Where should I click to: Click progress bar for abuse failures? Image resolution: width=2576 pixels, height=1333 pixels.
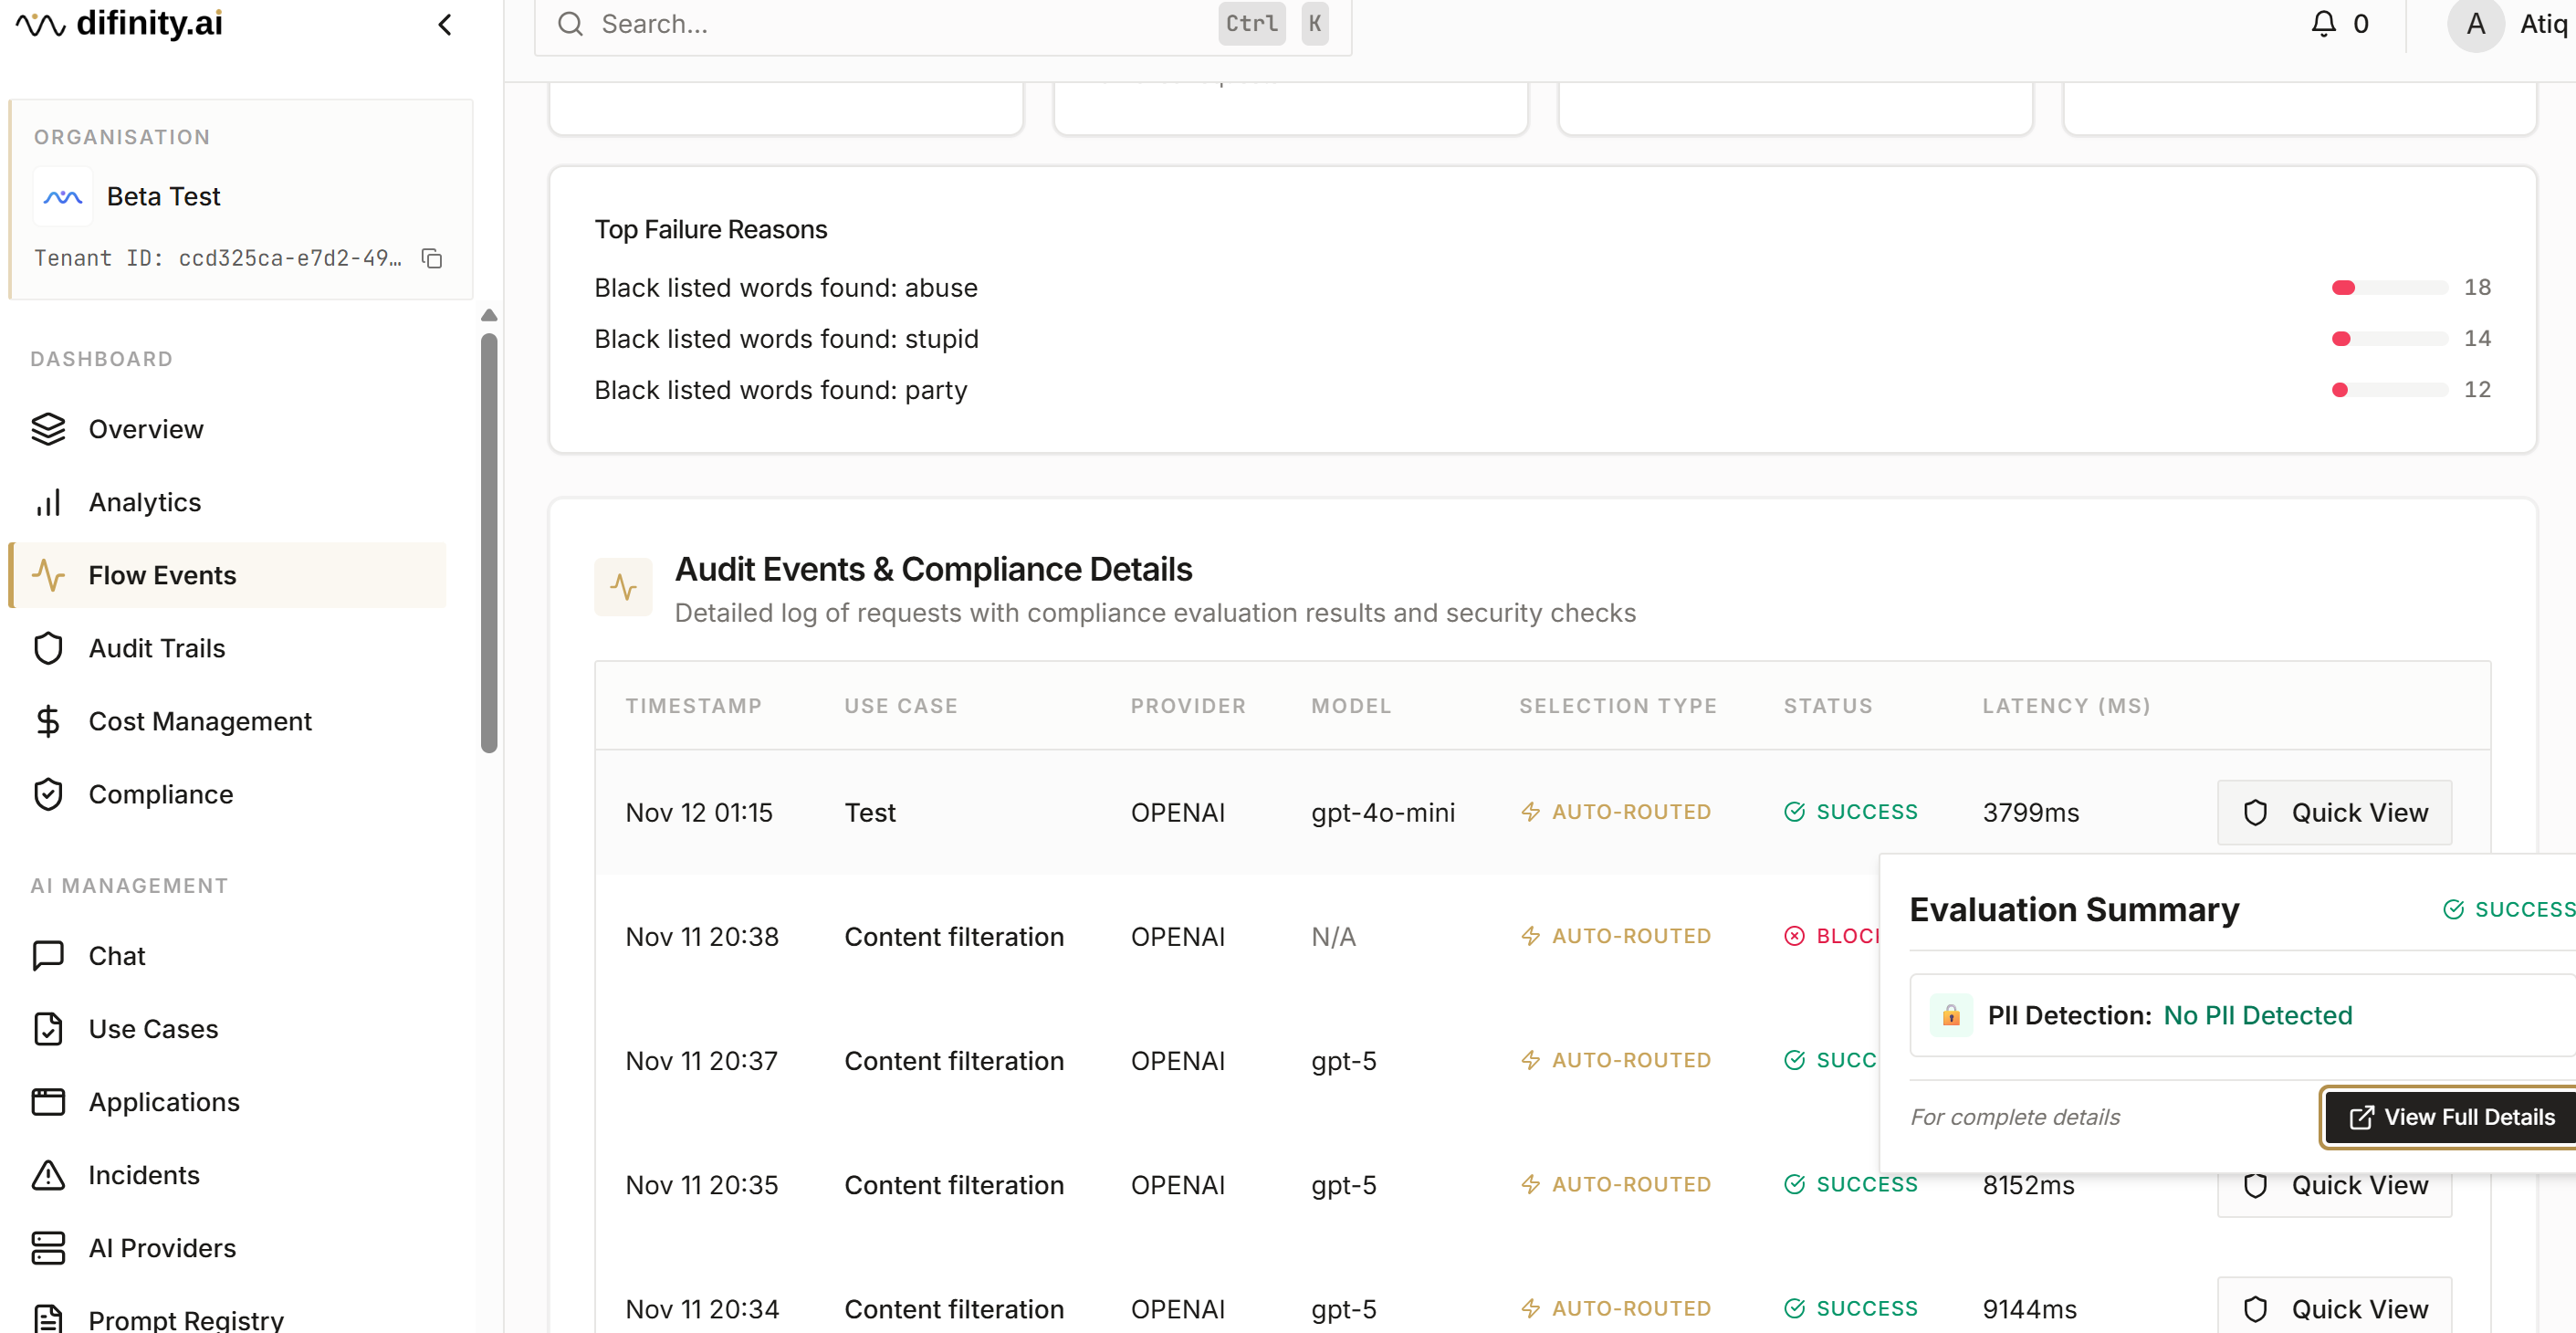[2388, 288]
